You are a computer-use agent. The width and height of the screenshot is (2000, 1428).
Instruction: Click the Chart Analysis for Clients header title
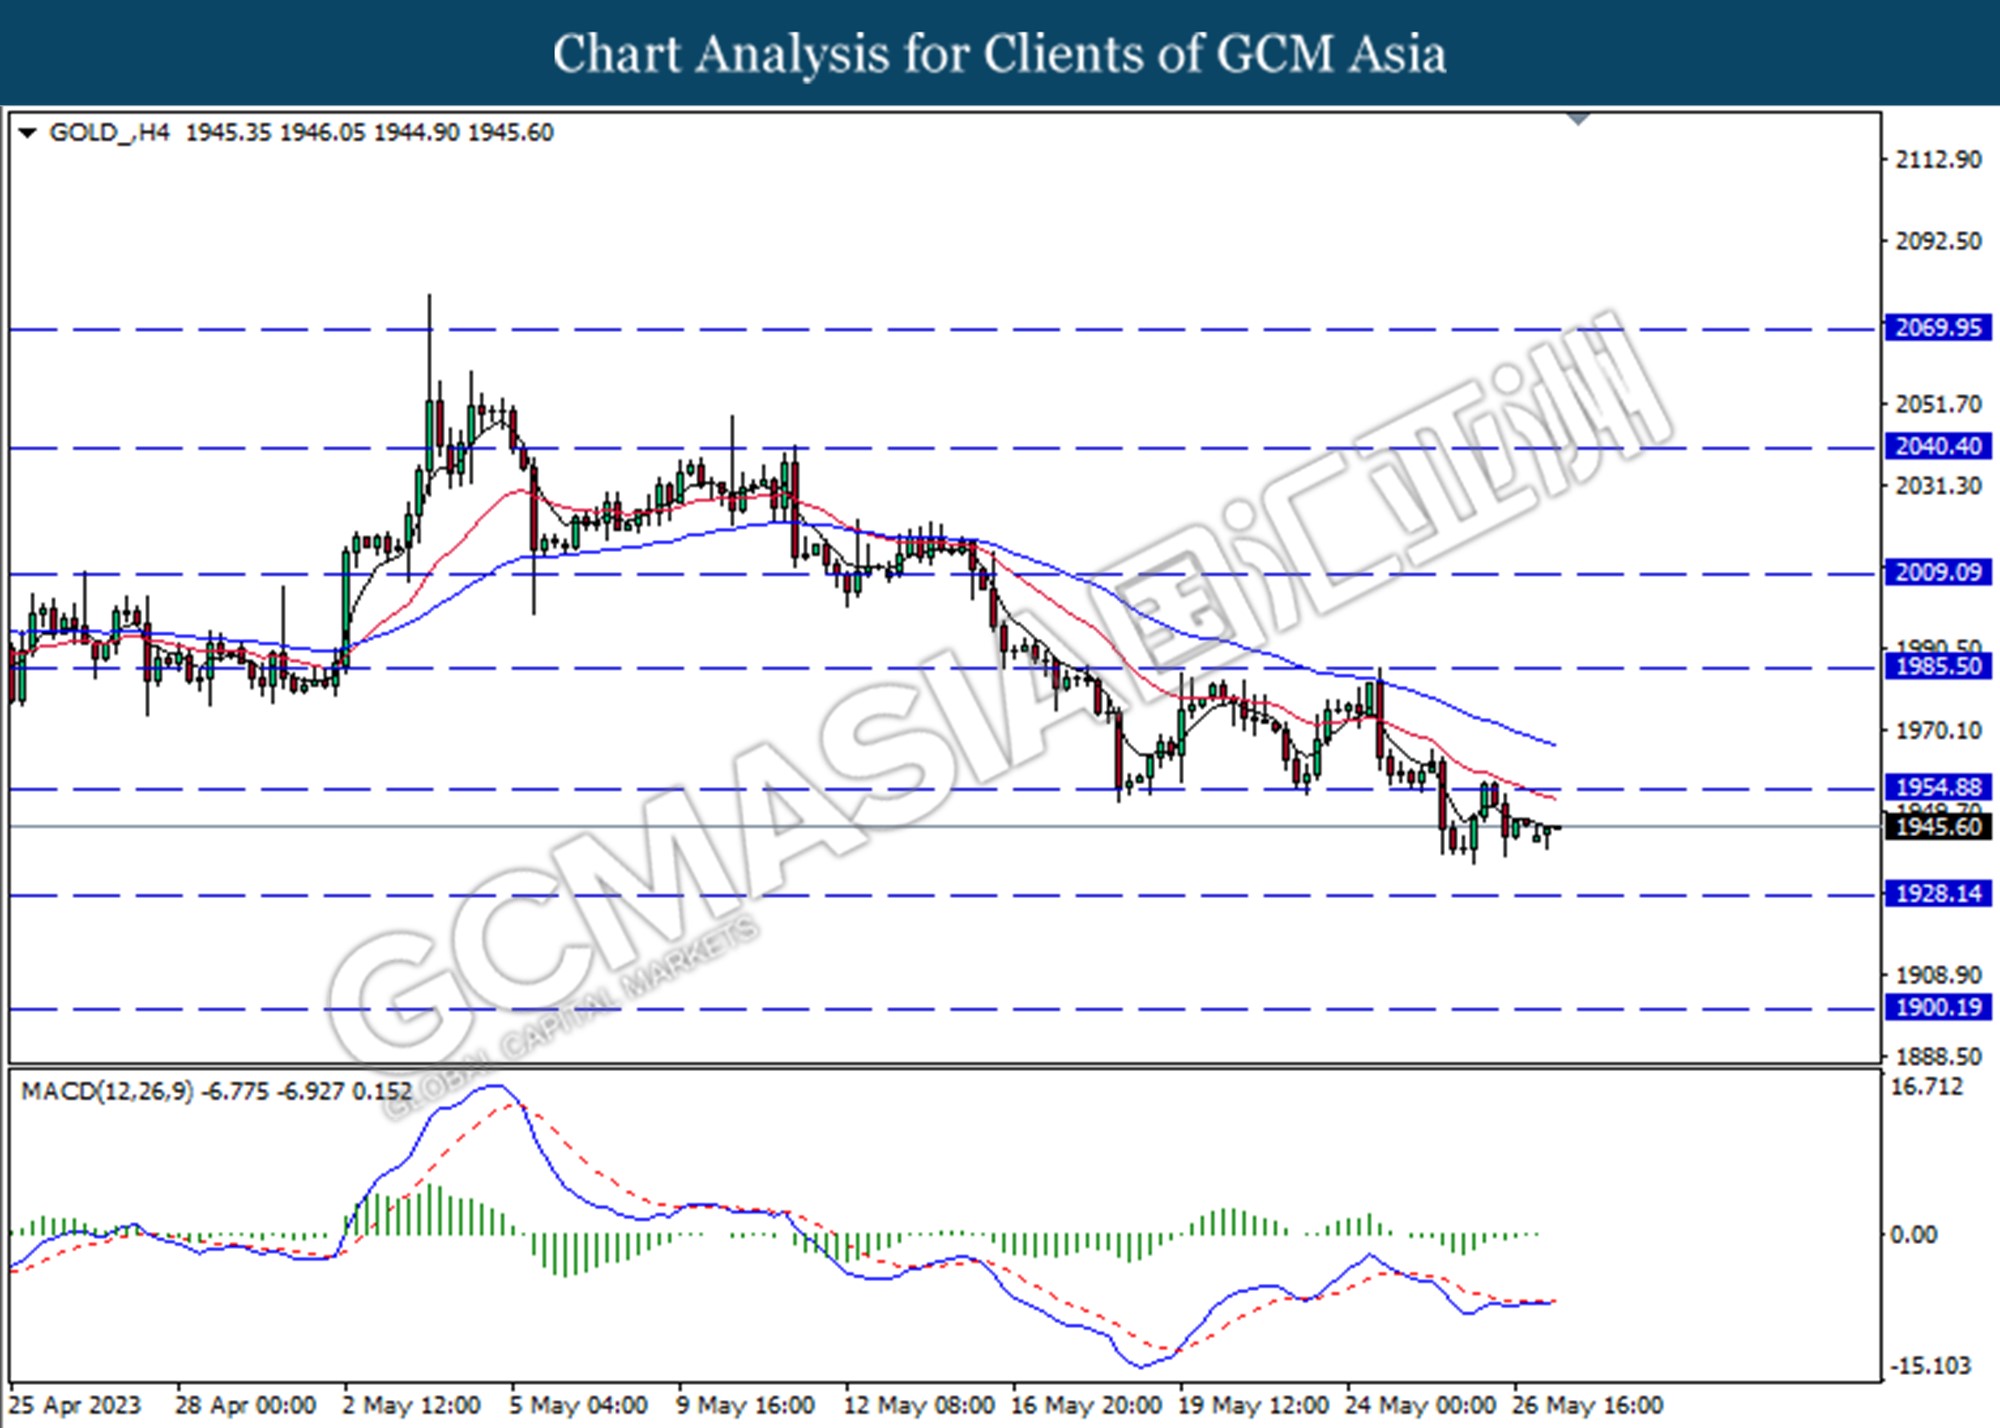point(1000,54)
